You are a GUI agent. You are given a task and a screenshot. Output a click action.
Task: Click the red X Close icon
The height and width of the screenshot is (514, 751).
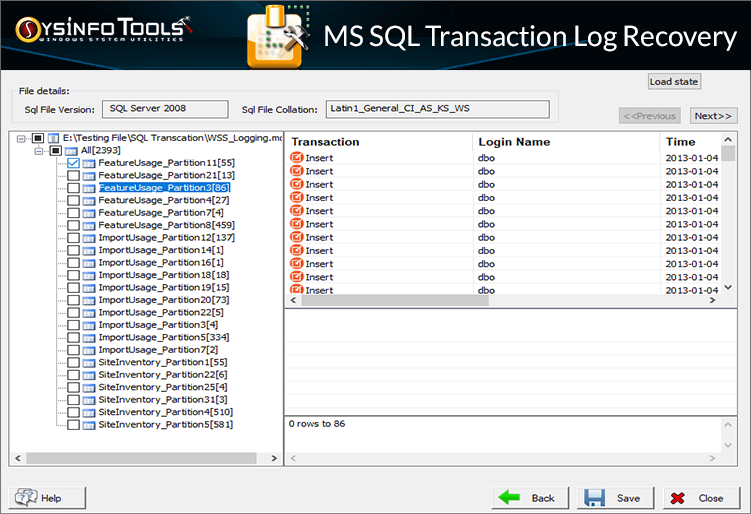679,497
